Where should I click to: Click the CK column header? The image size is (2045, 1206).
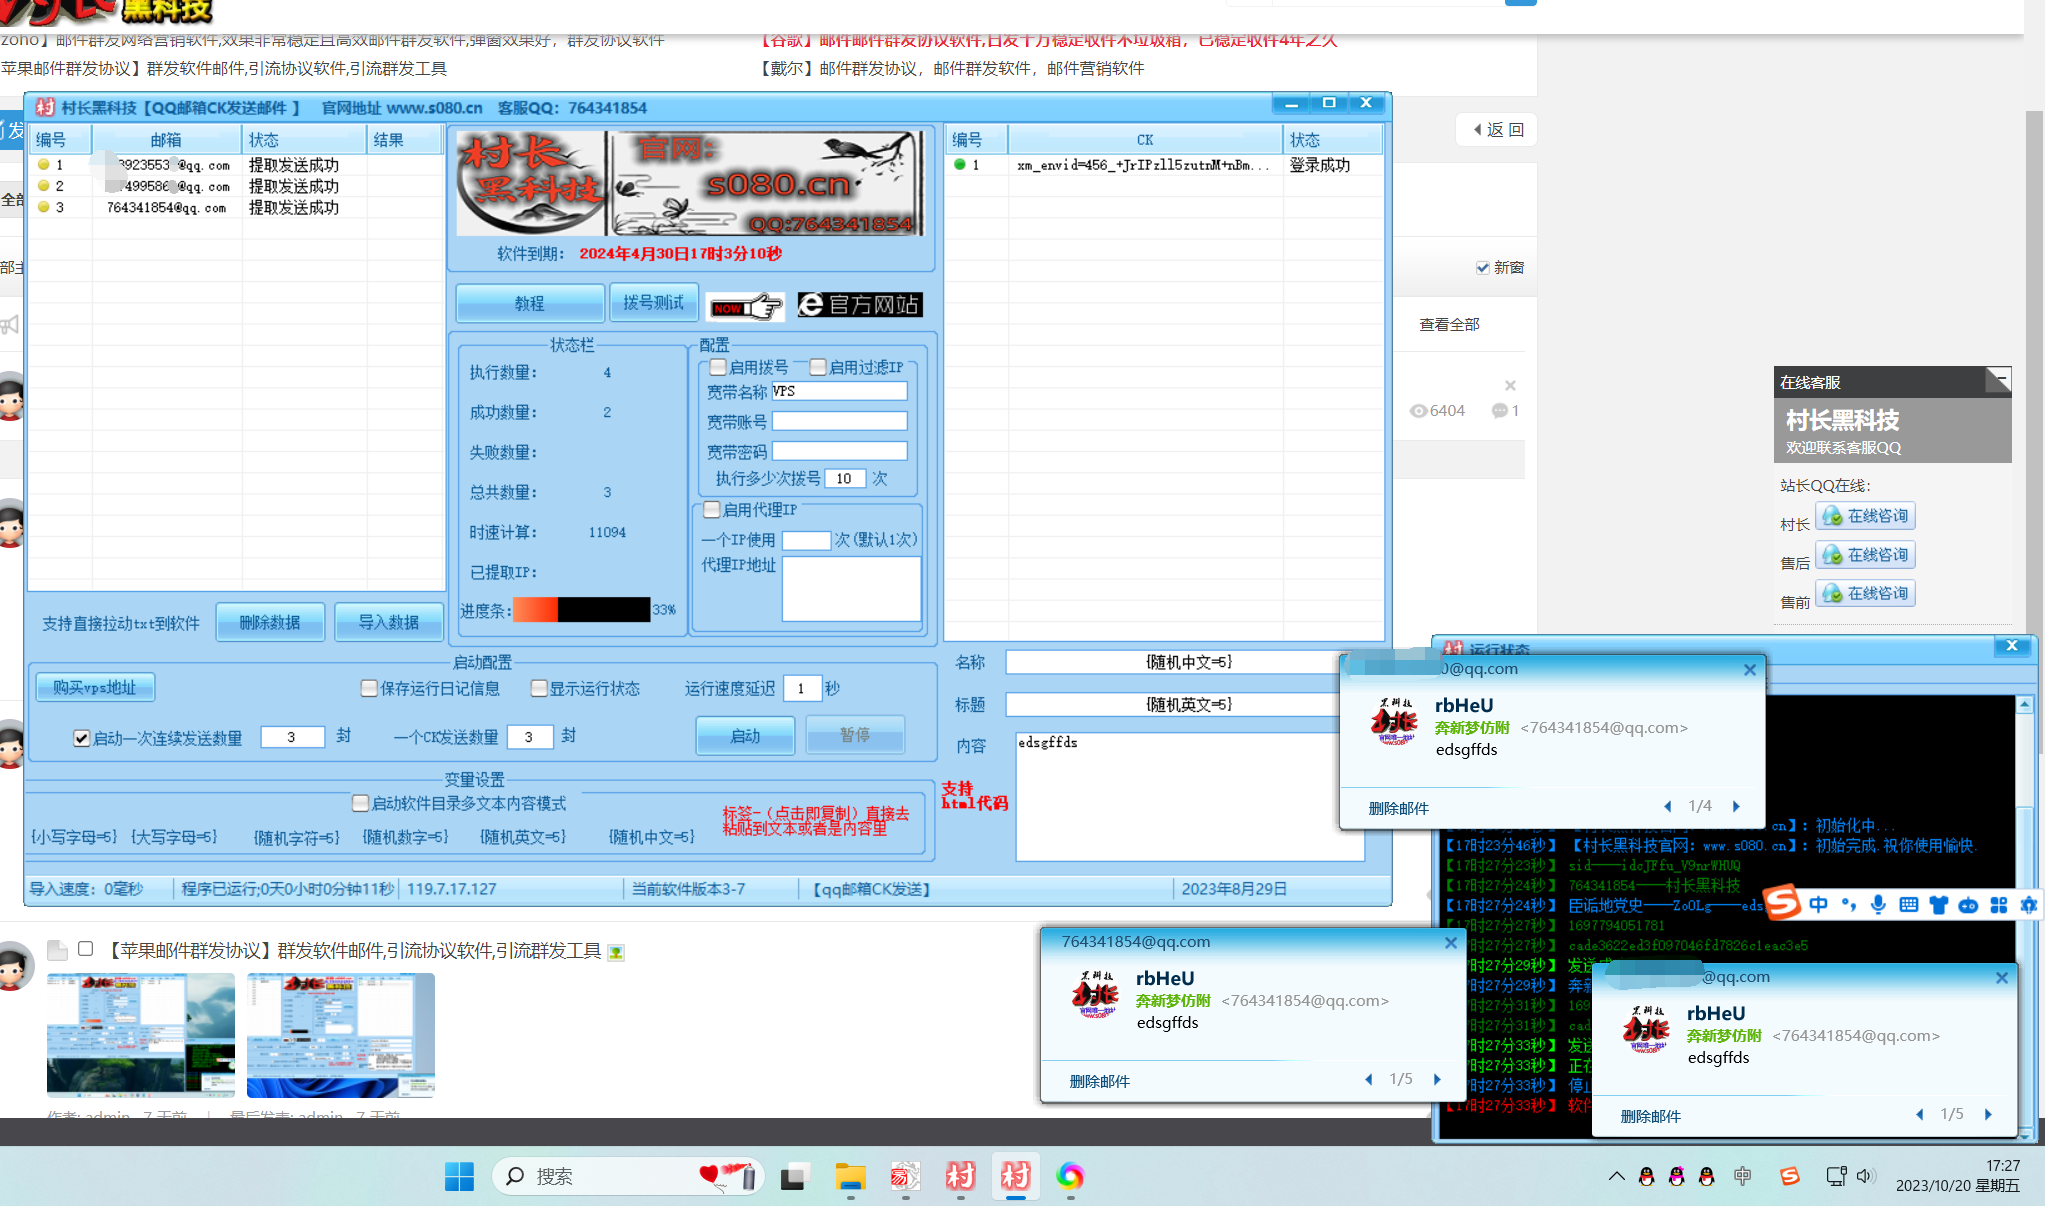pos(1145,140)
